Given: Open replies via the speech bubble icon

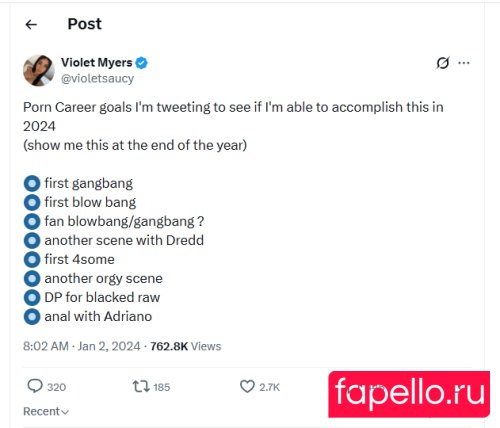Looking at the screenshot, I should click(x=35, y=386).
